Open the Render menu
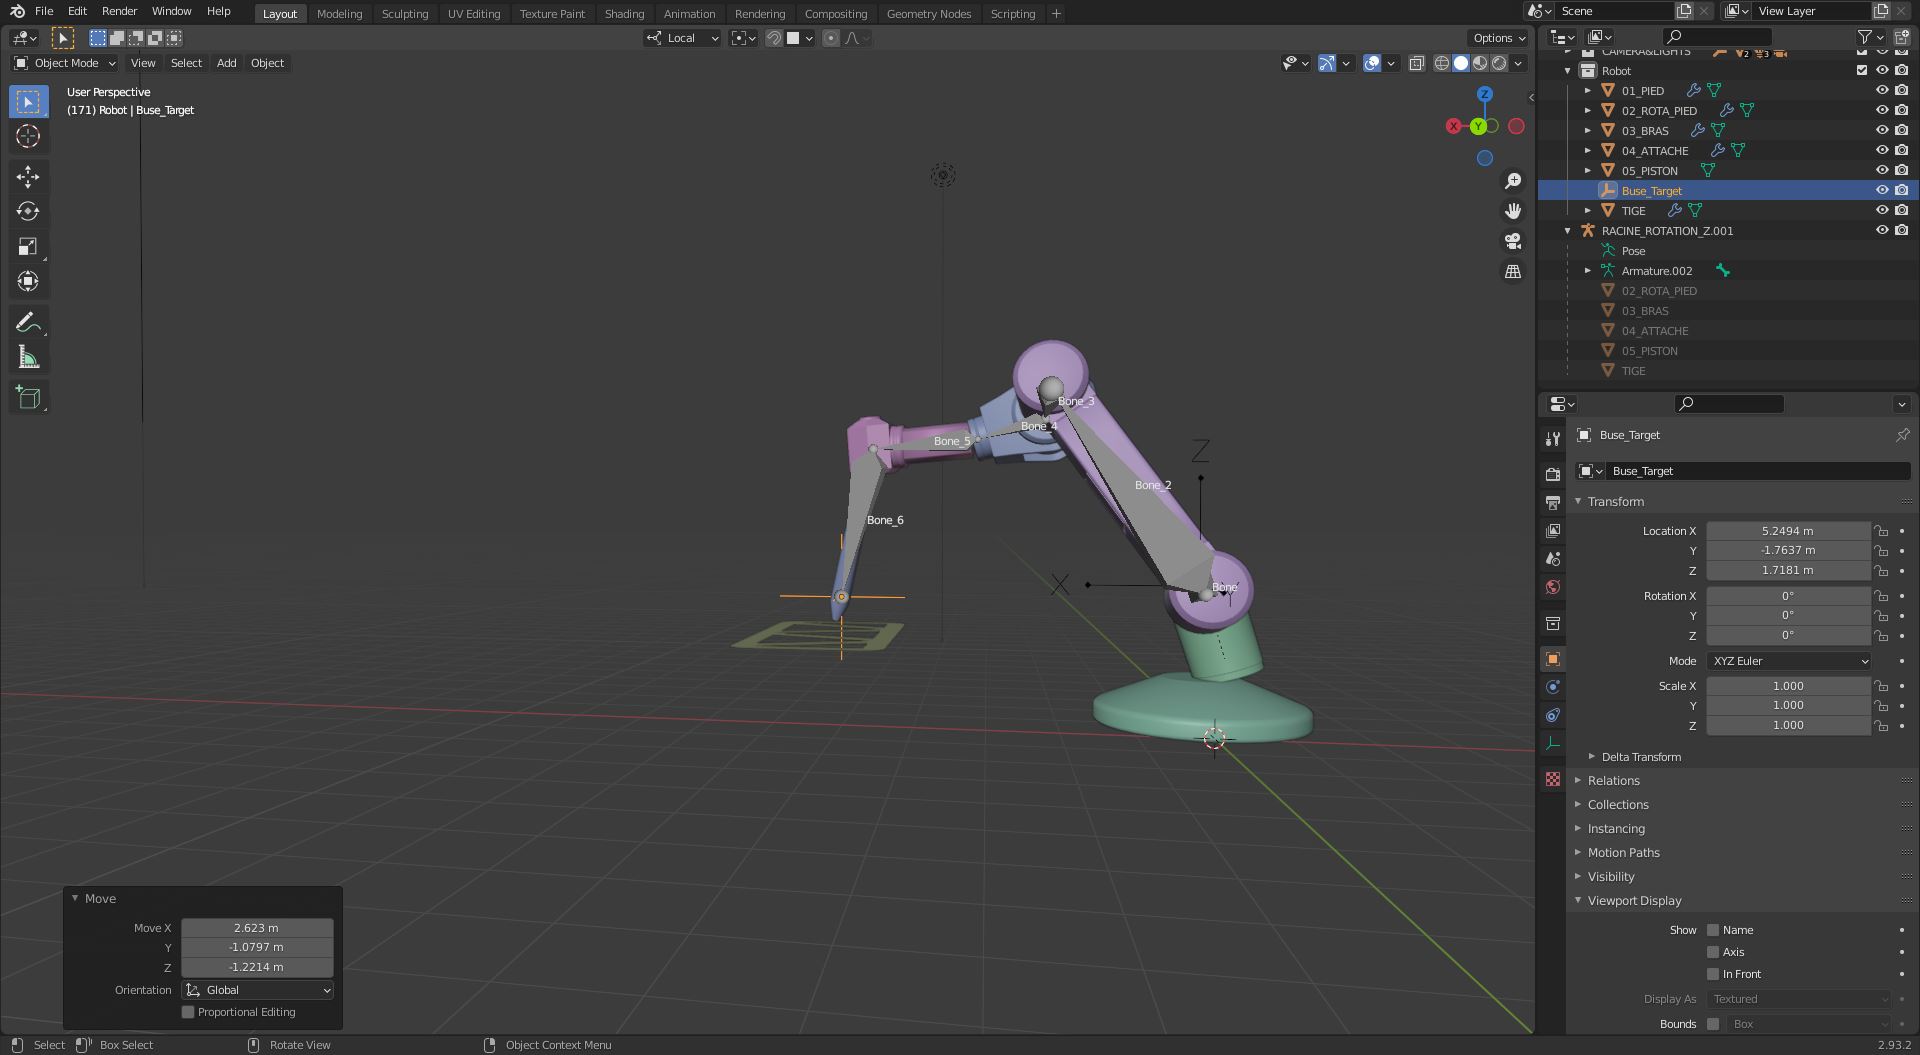 click(x=119, y=11)
